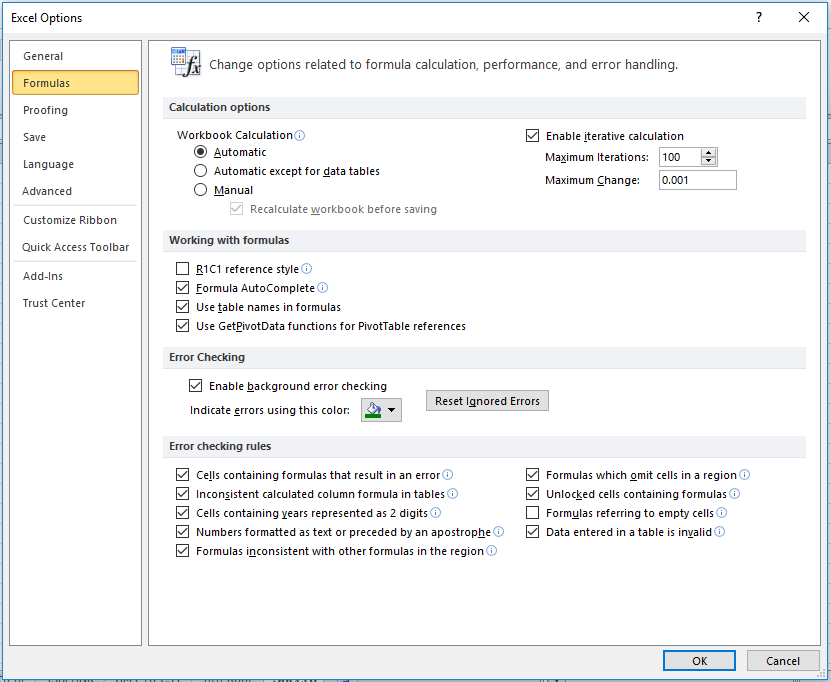Open the Add-Ins category

tap(75, 276)
